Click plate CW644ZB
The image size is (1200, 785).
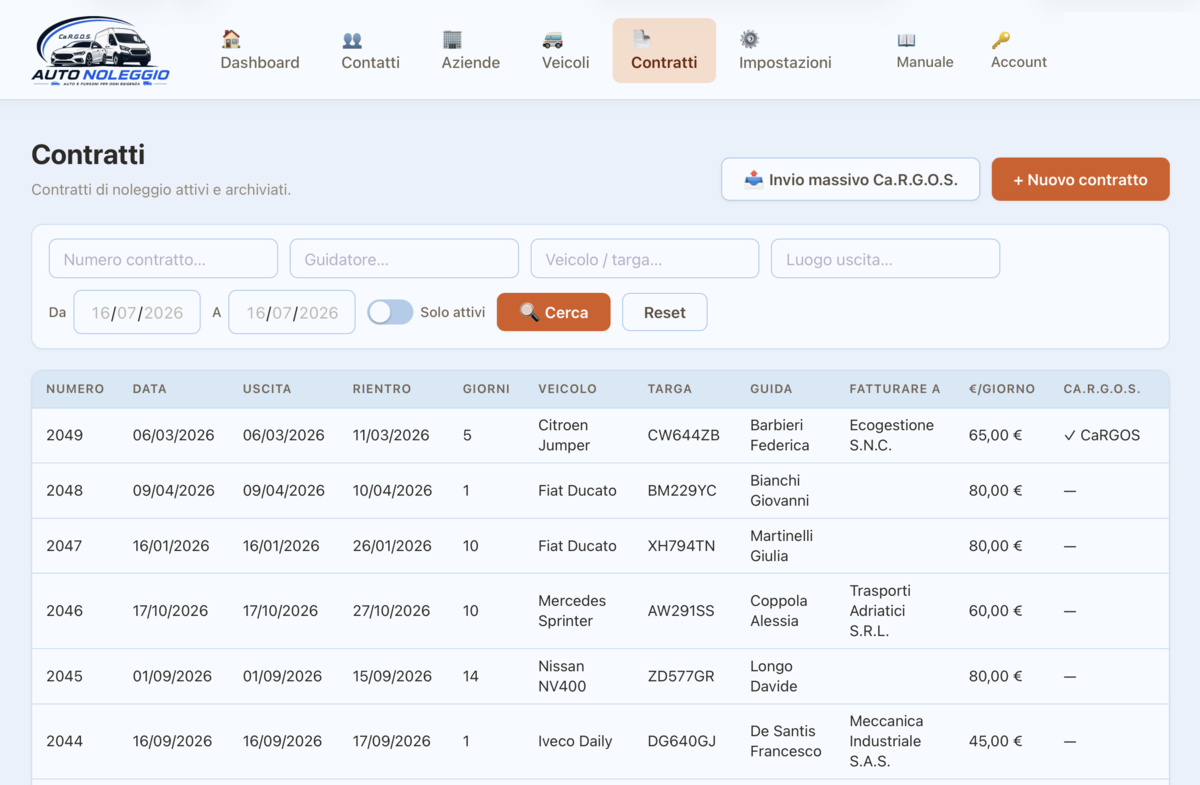point(684,436)
